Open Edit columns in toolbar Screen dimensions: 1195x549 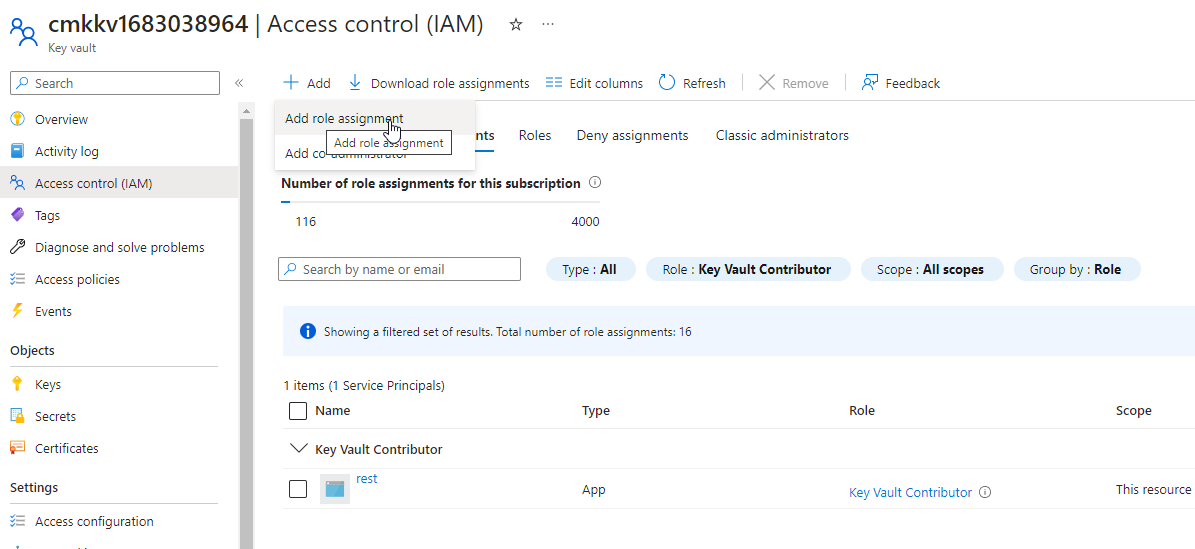[594, 83]
